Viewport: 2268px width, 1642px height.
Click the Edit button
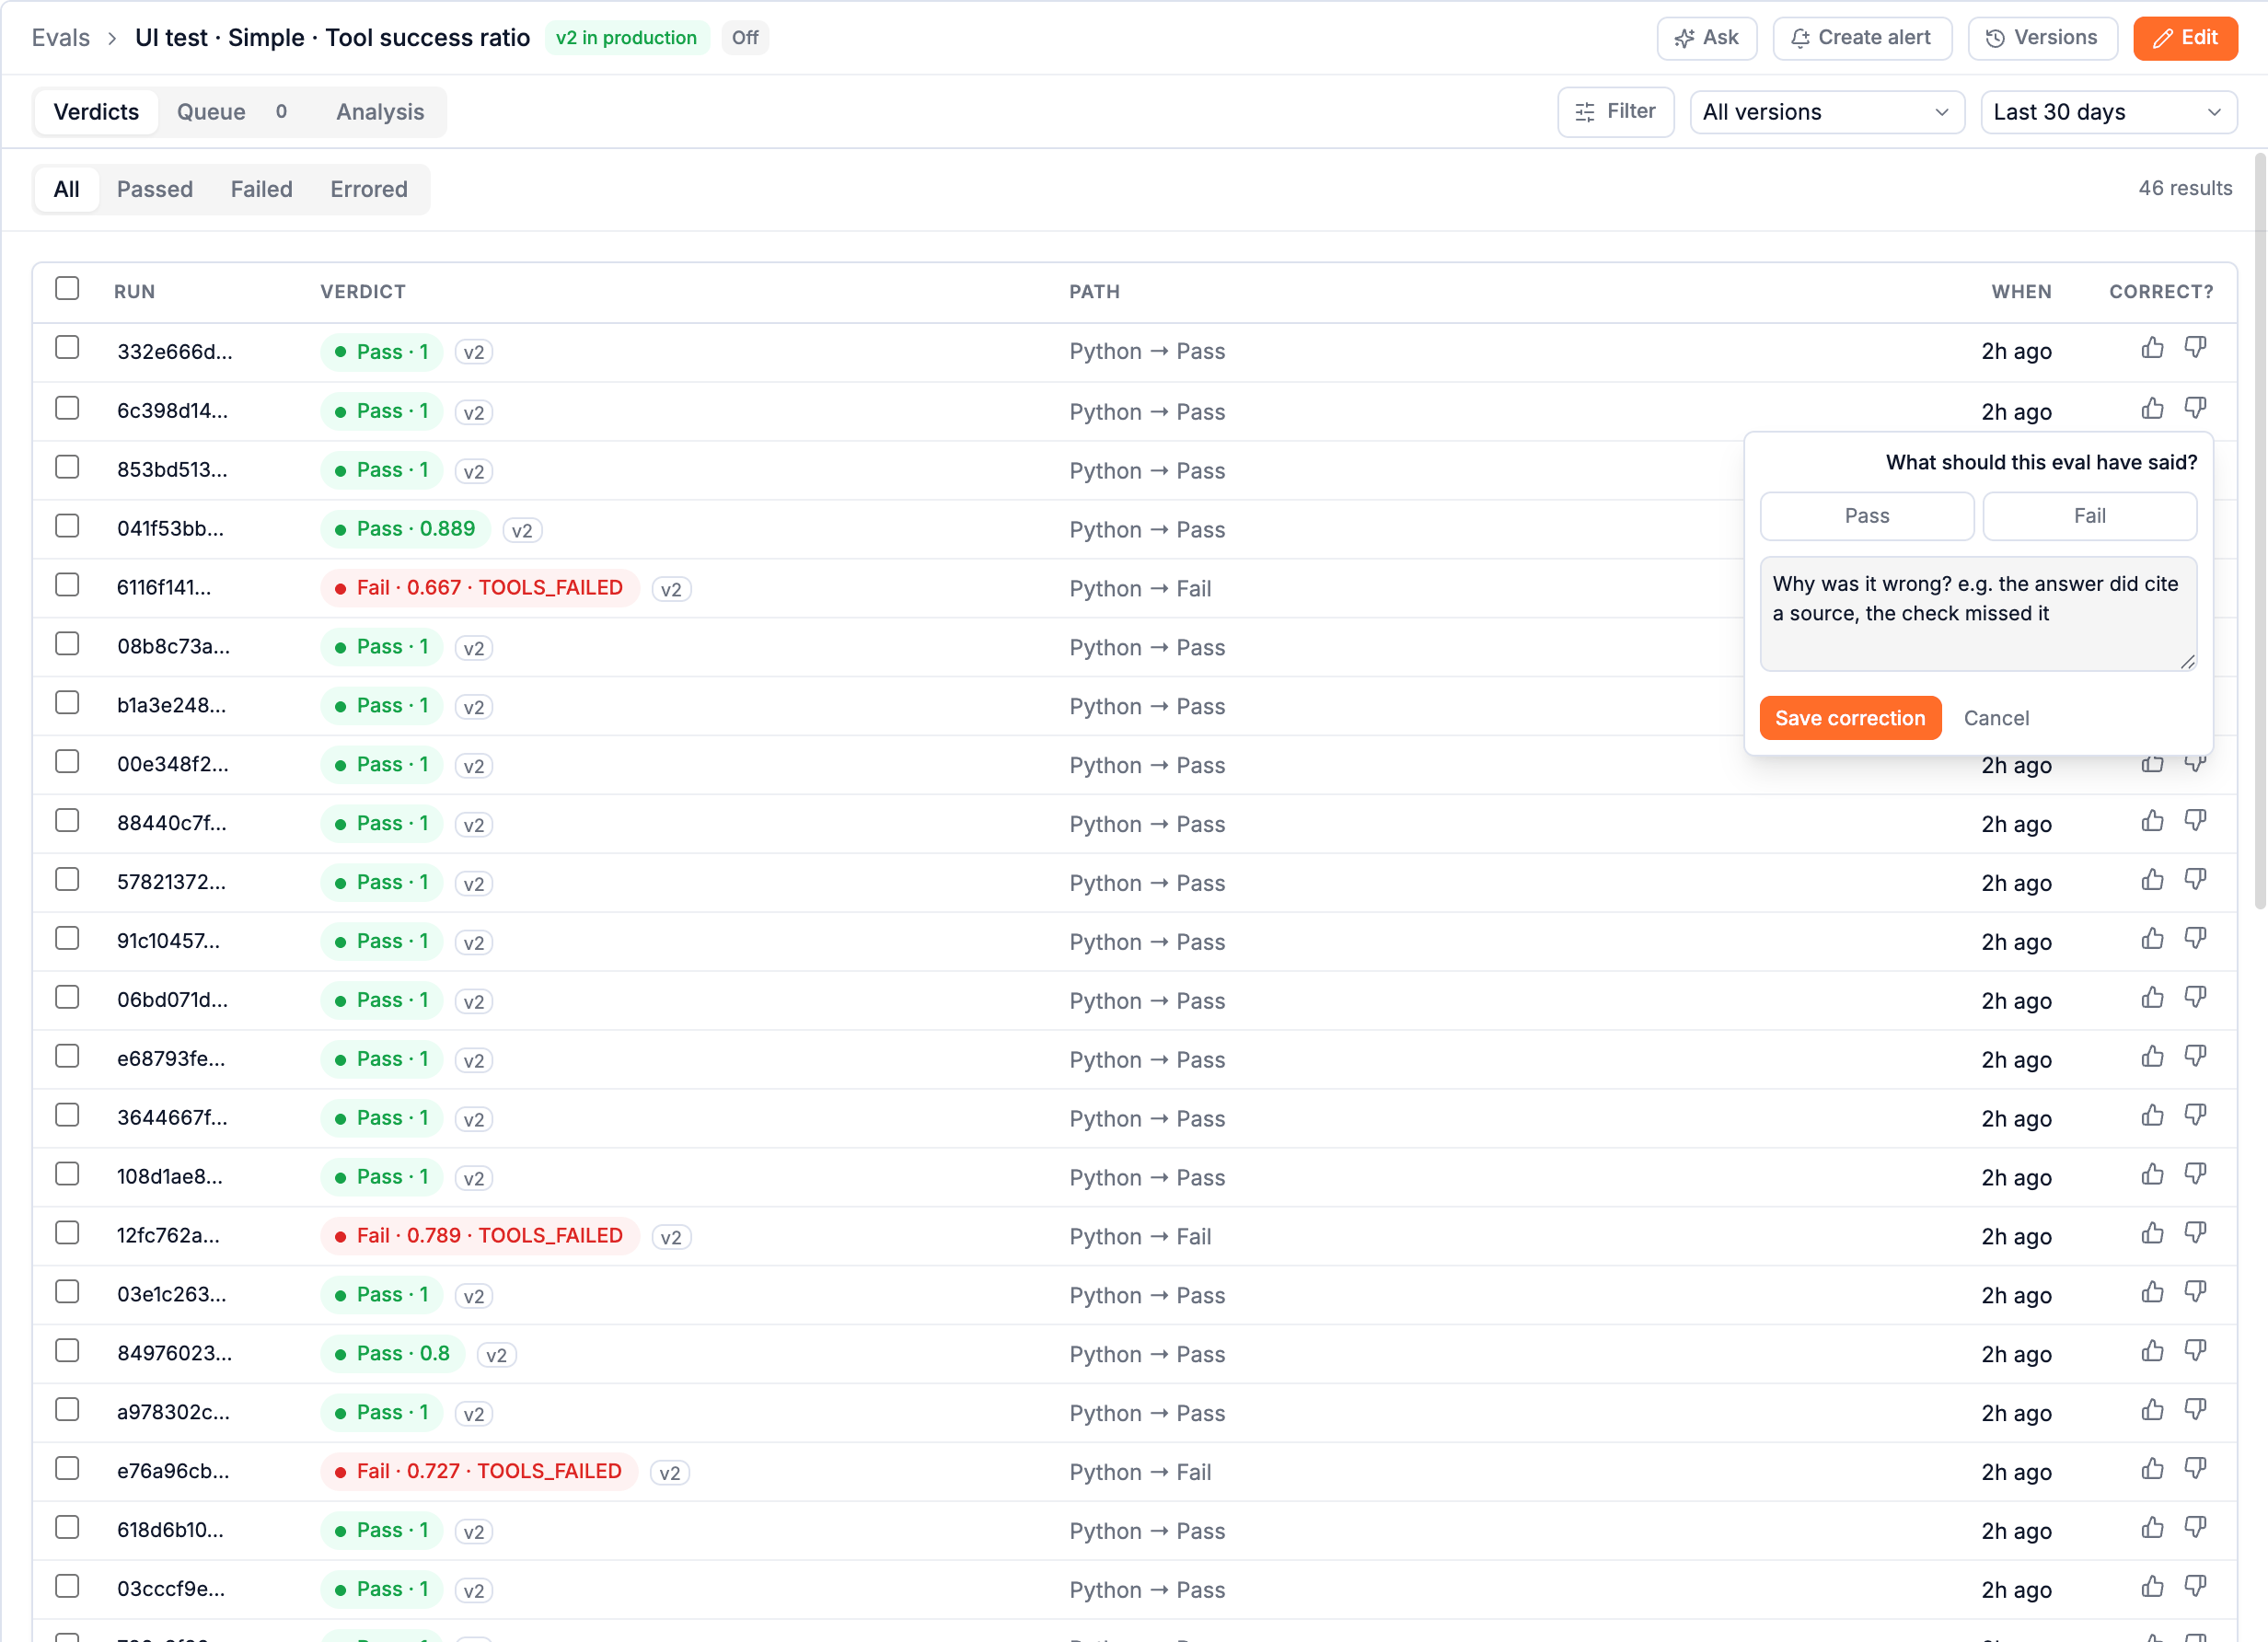(2184, 38)
